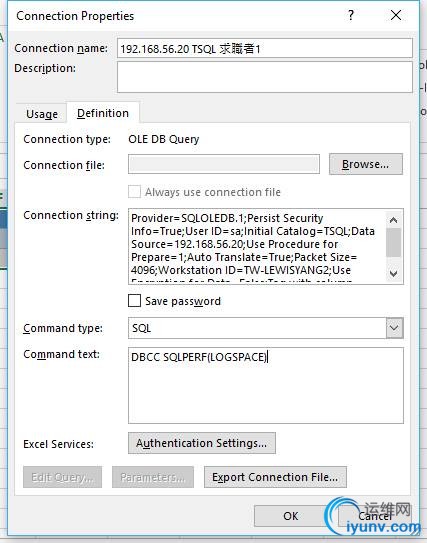Switch to the Usage tab
Image resolution: width=427 pixels, height=543 pixels.
42,114
